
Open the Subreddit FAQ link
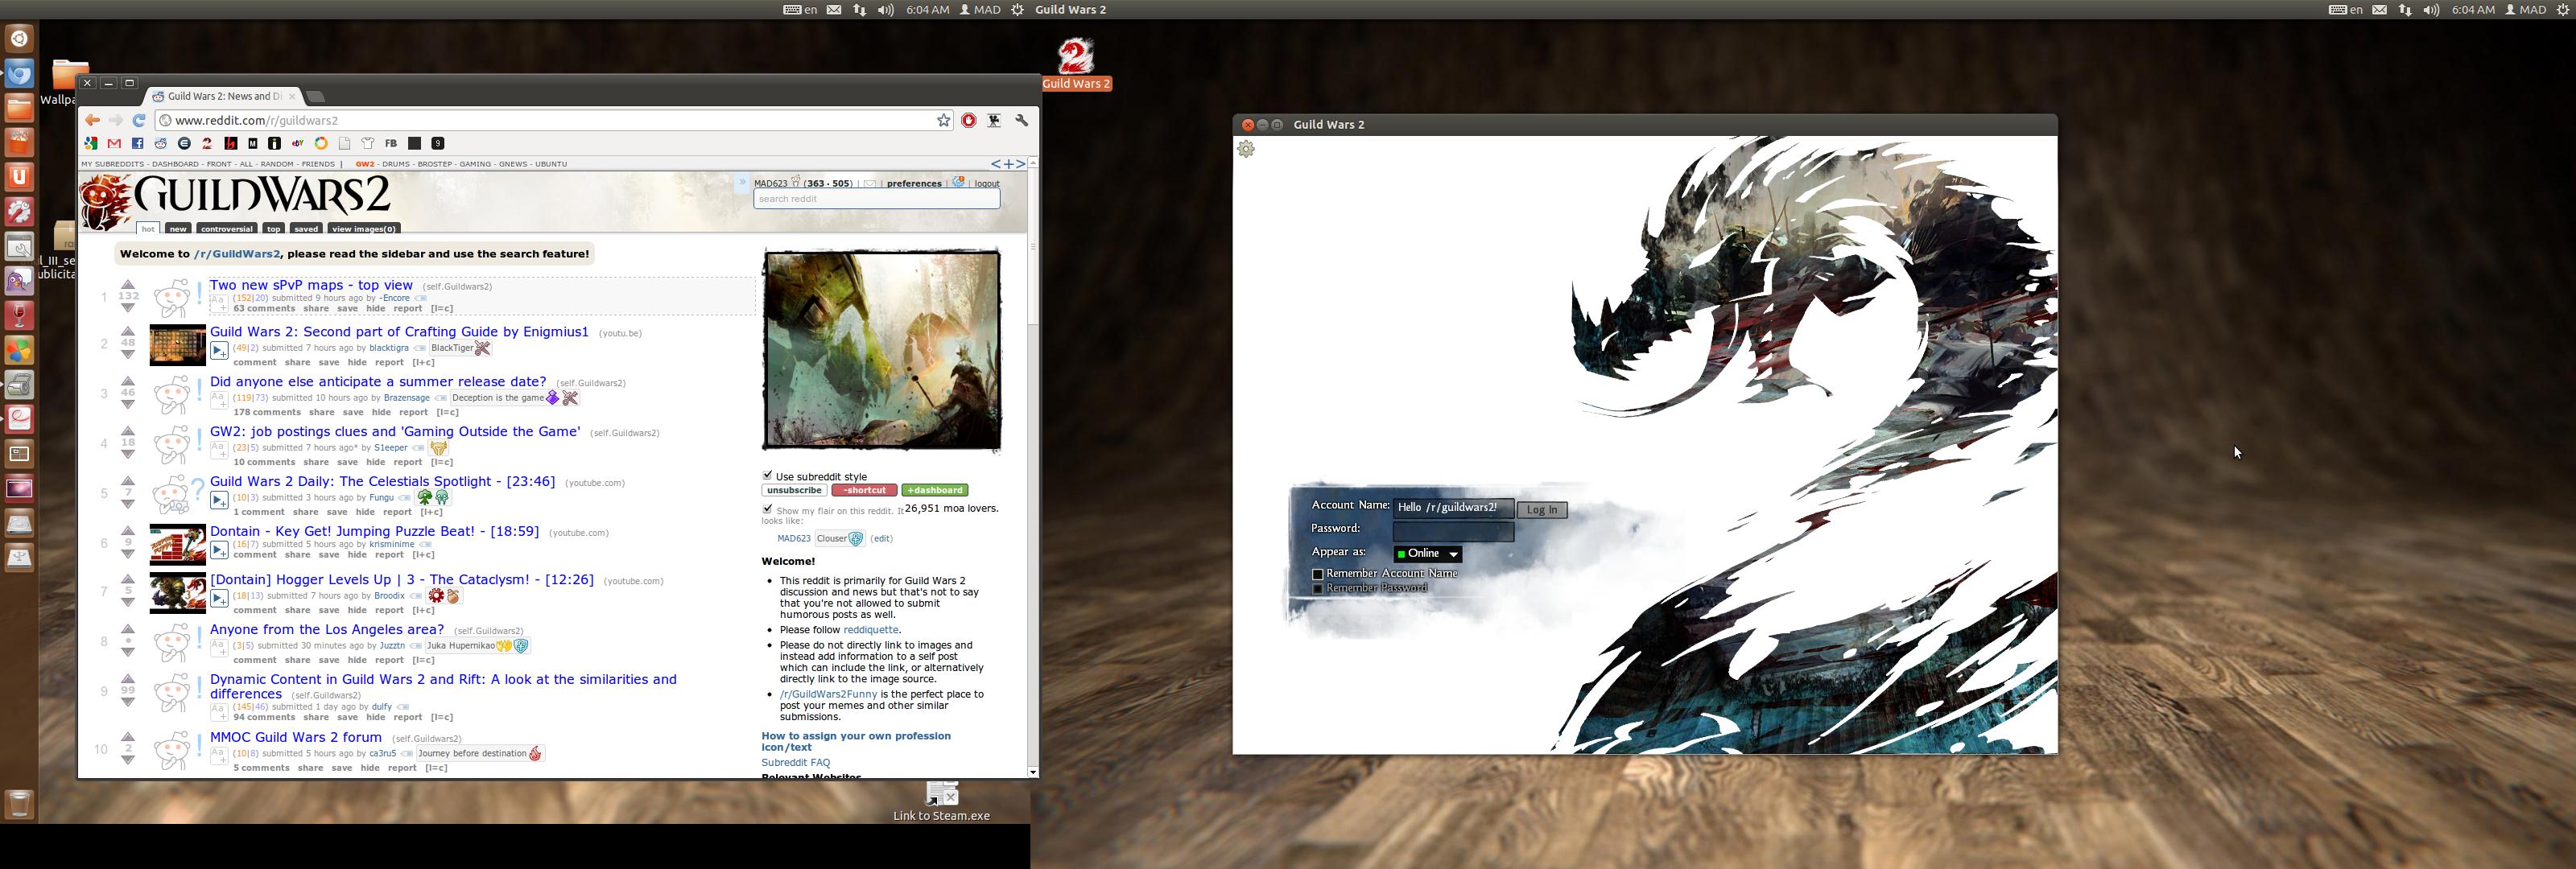click(x=796, y=763)
